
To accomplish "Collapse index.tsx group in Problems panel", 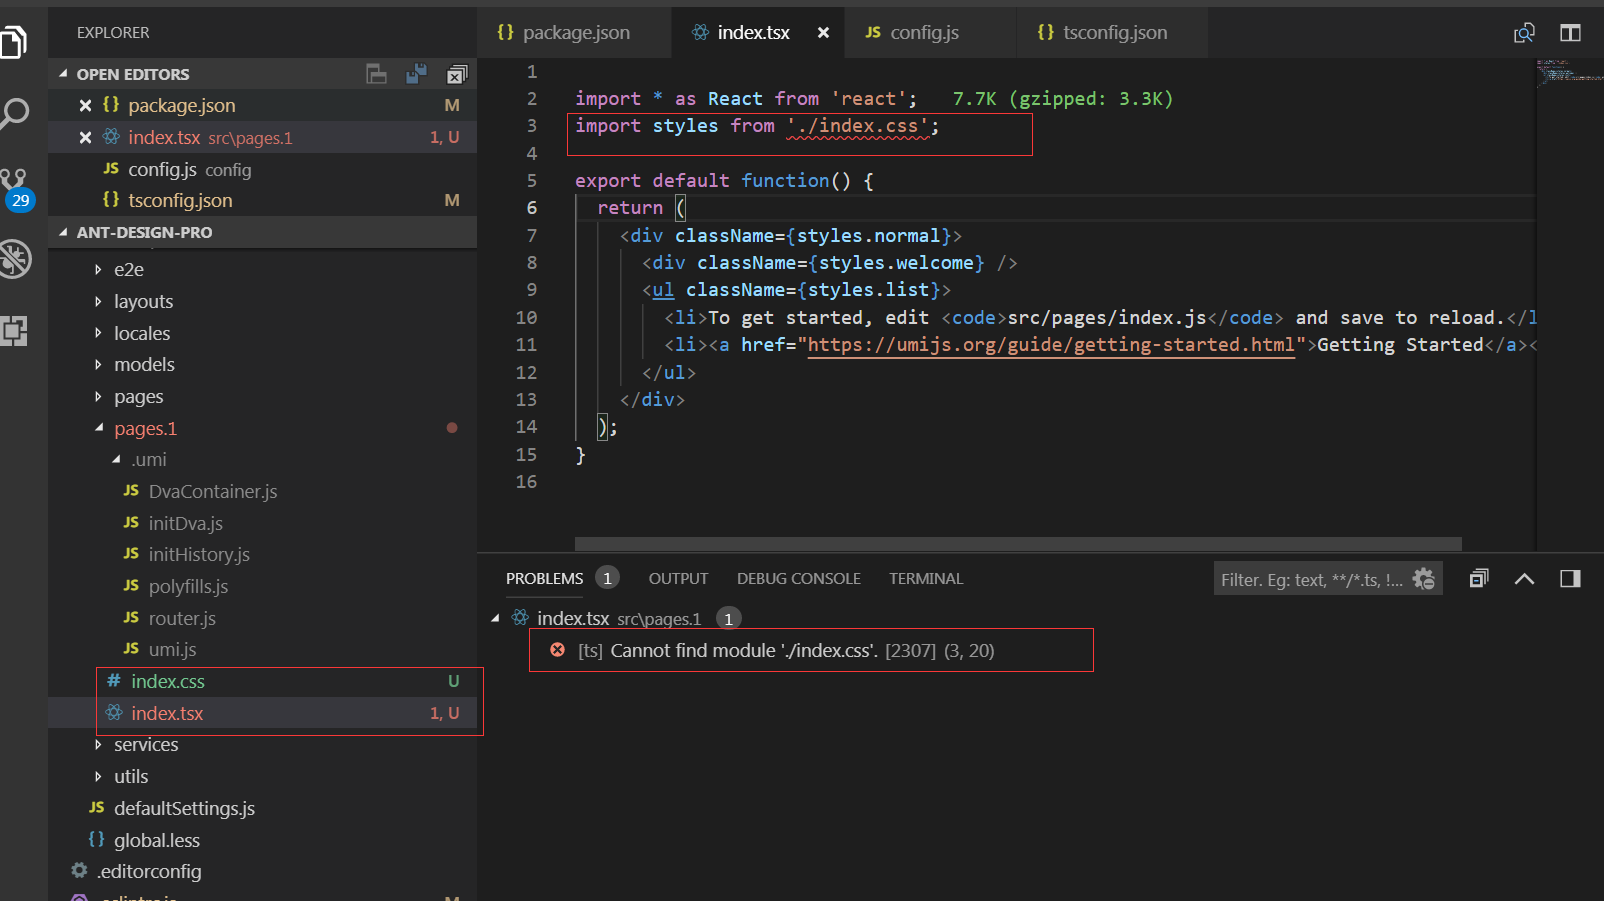I will coord(495,618).
